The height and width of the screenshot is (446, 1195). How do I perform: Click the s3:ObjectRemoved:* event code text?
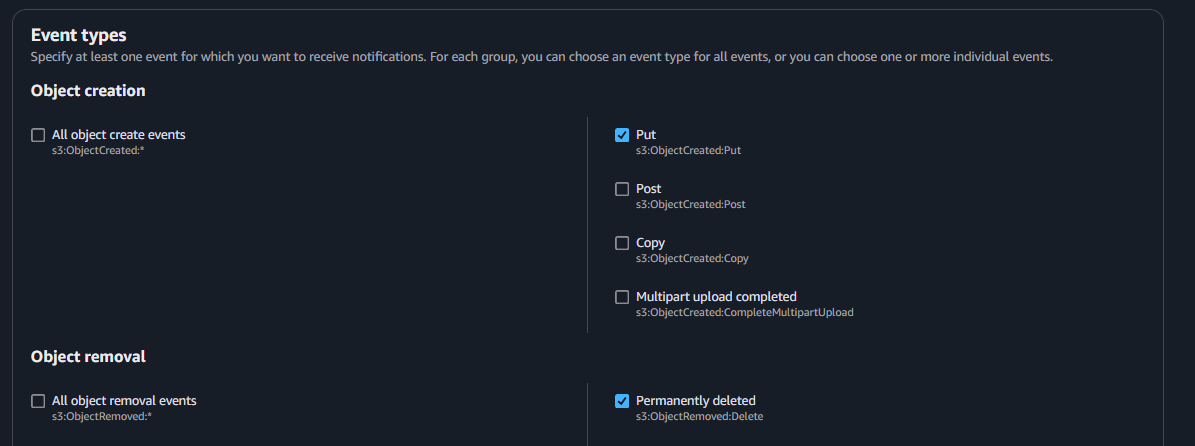[101, 416]
